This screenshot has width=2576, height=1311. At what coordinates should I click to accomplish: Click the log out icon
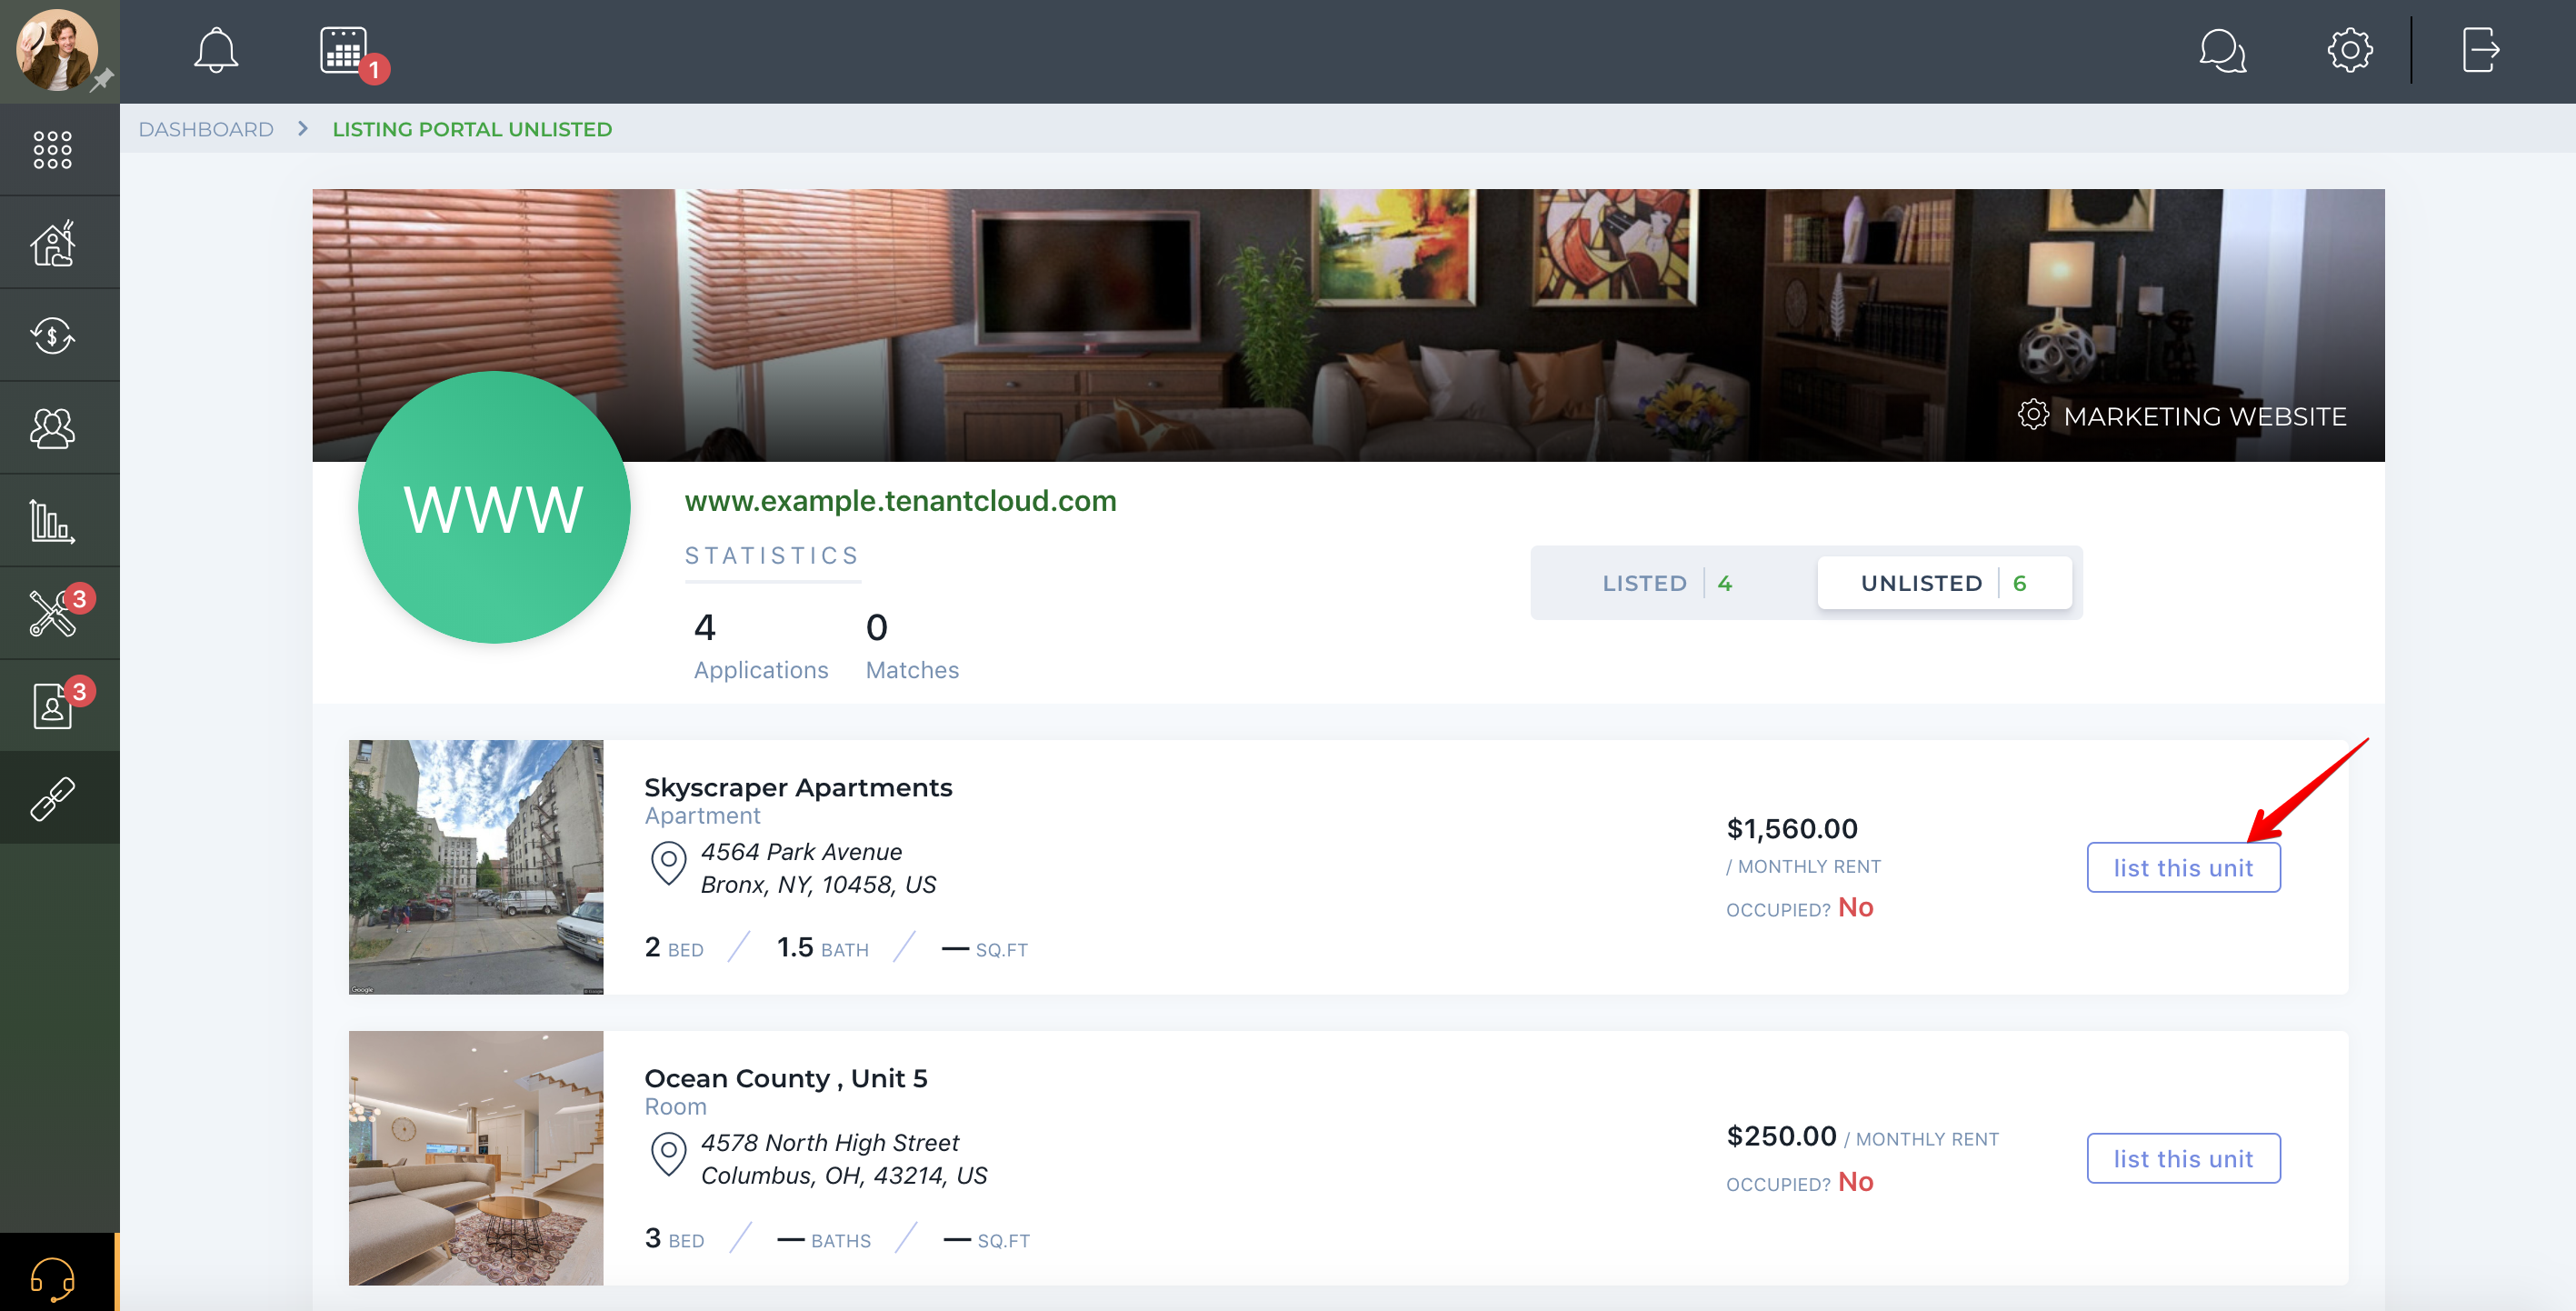[x=2480, y=50]
